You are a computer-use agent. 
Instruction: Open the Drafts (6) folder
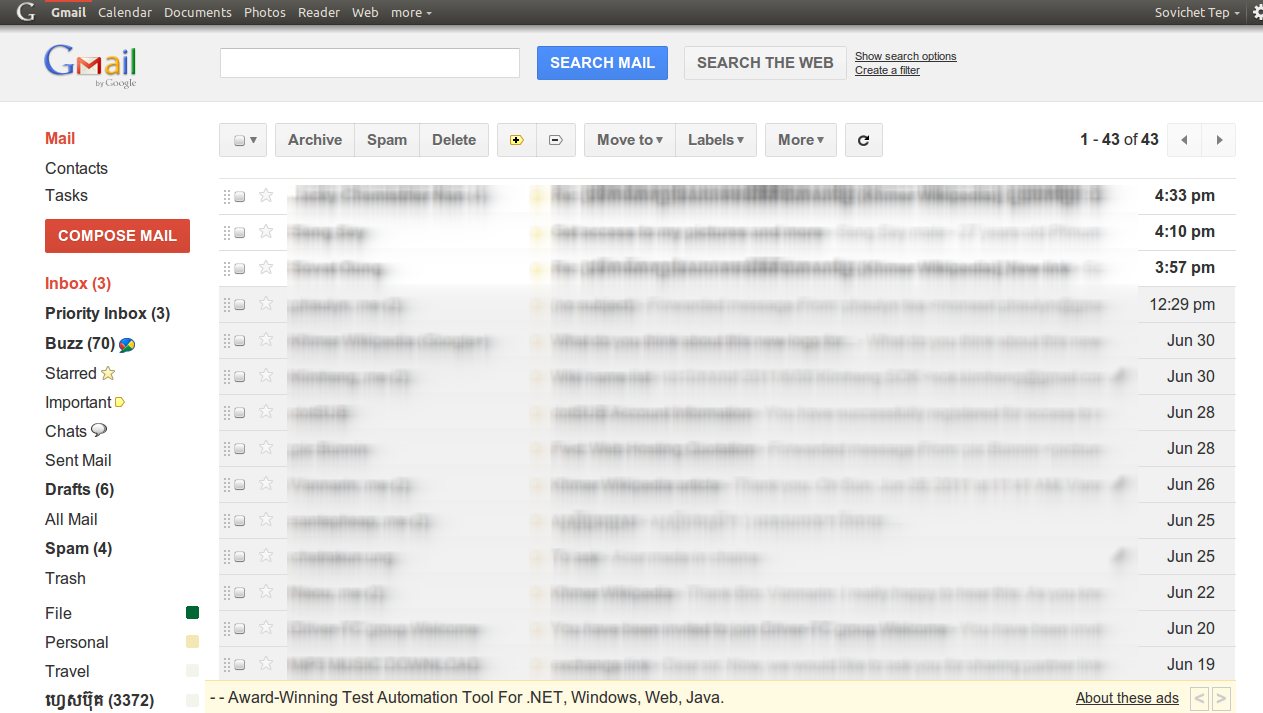79,489
